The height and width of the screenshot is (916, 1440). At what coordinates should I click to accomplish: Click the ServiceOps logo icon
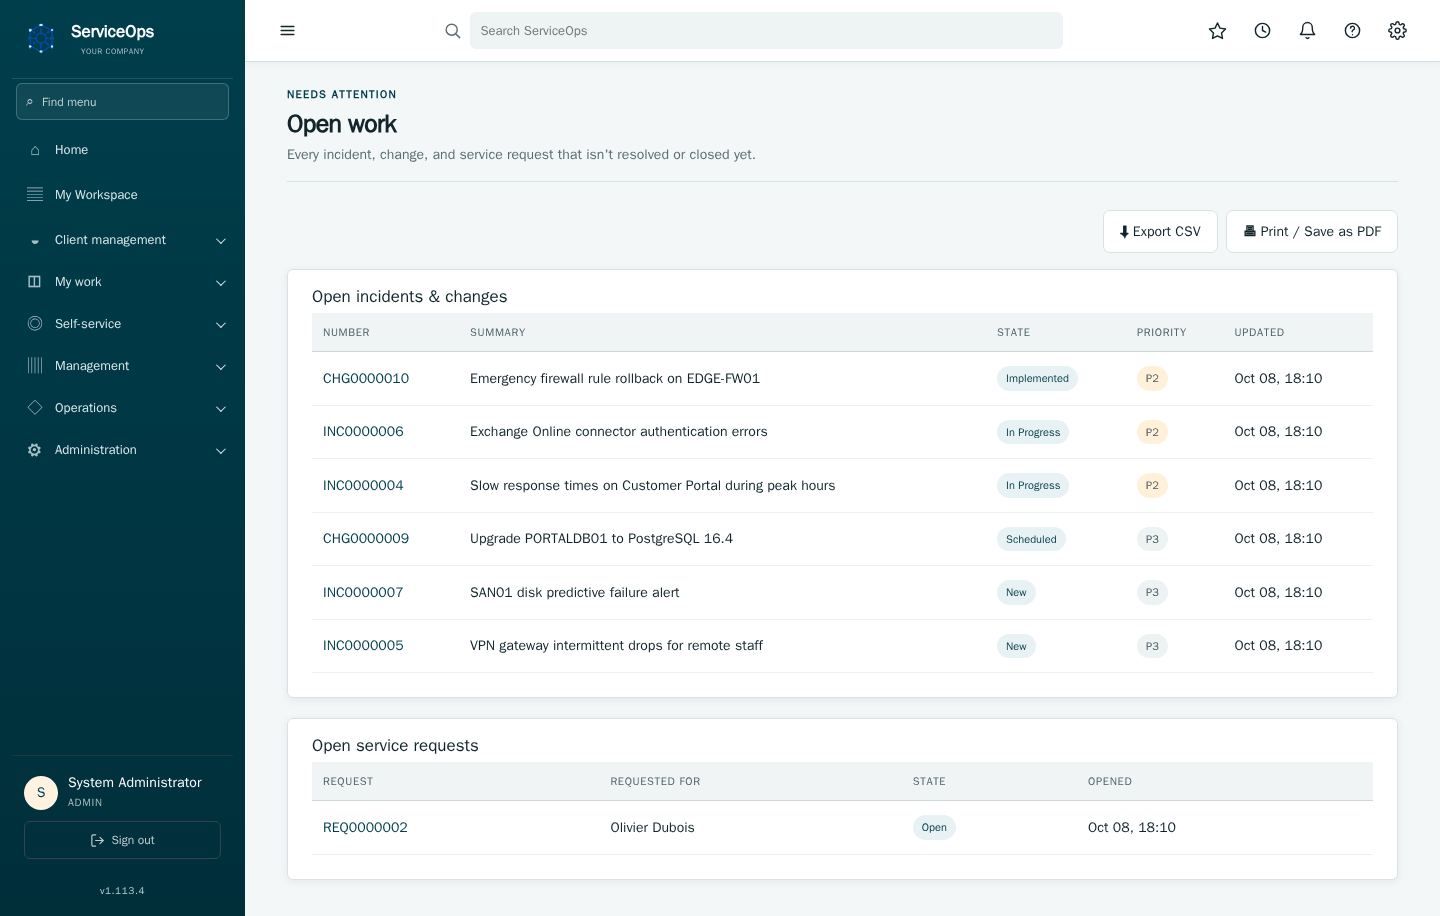click(x=41, y=38)
